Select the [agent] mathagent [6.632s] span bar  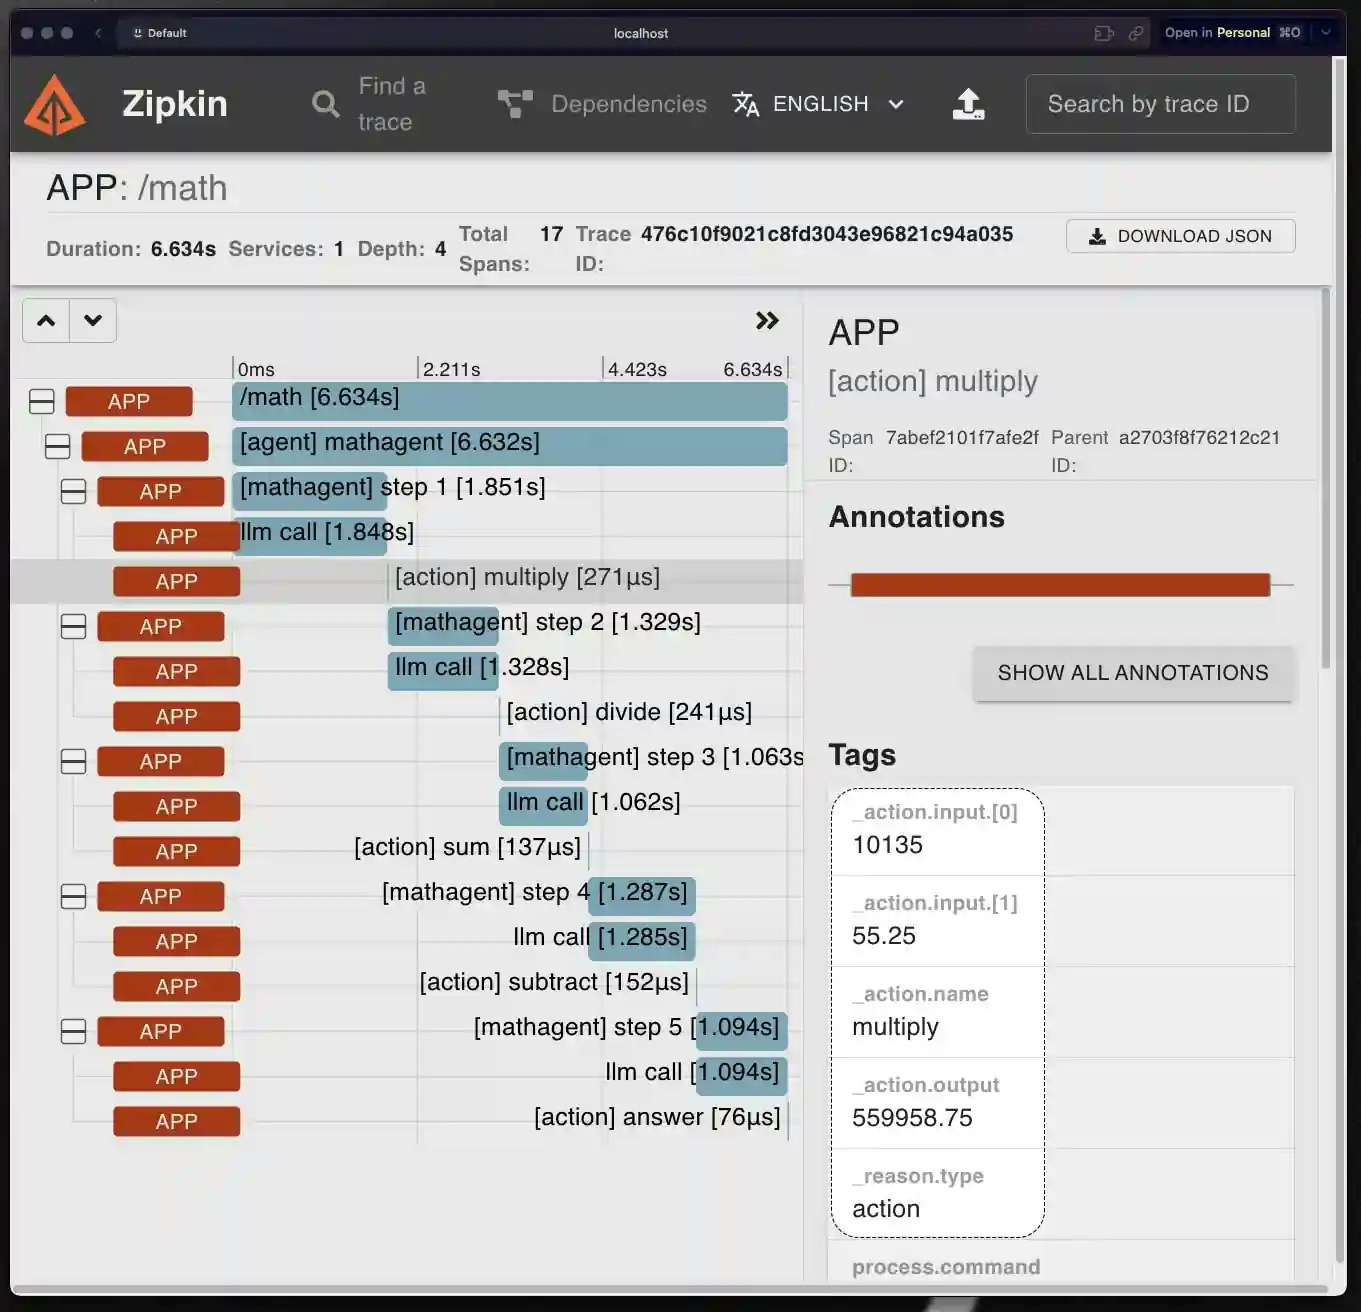(x=510, y=446)
